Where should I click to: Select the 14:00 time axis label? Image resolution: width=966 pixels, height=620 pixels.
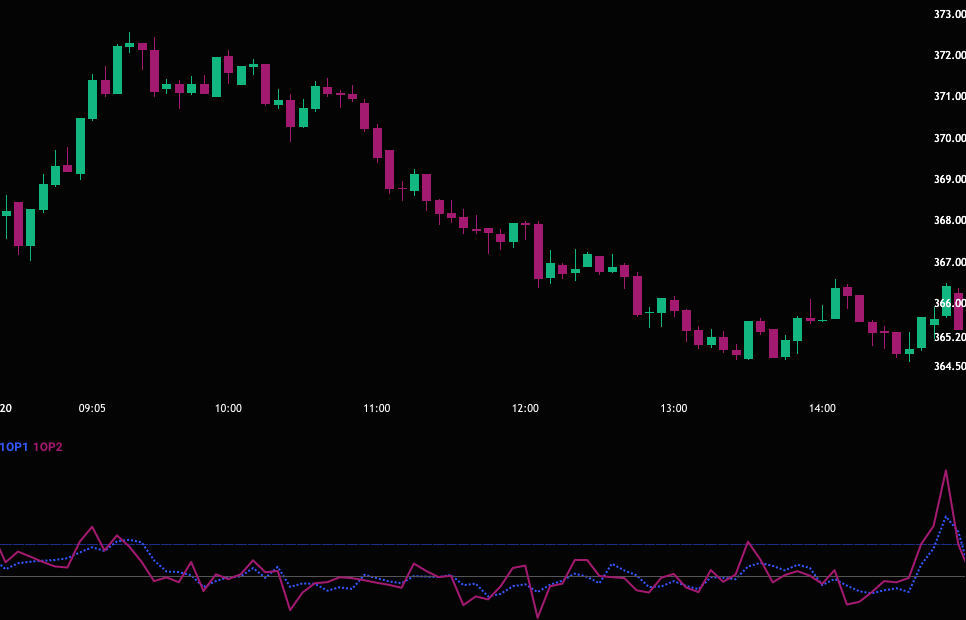822,408
